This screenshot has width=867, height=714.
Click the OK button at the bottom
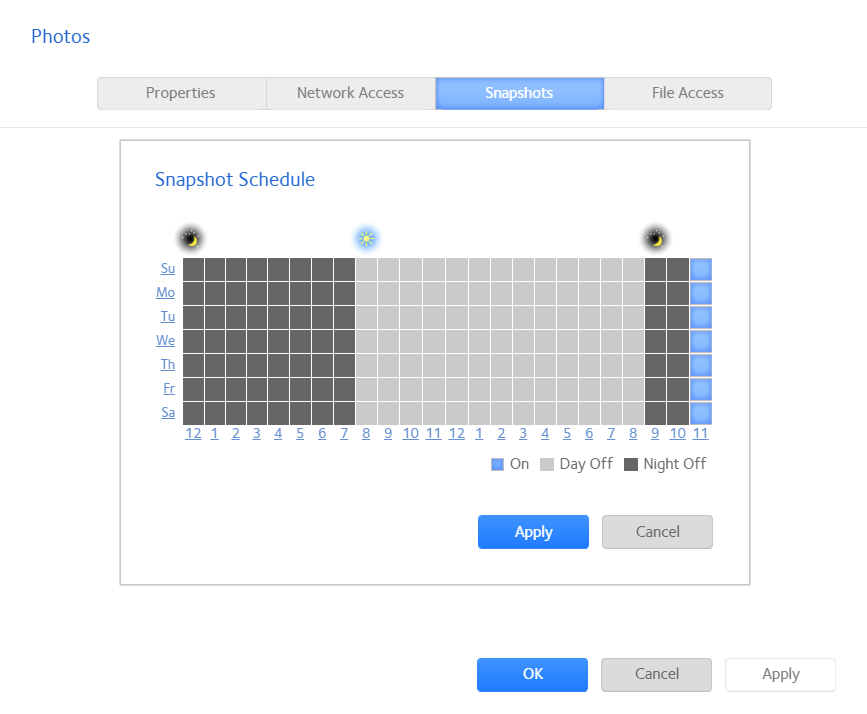coord(532,674)
